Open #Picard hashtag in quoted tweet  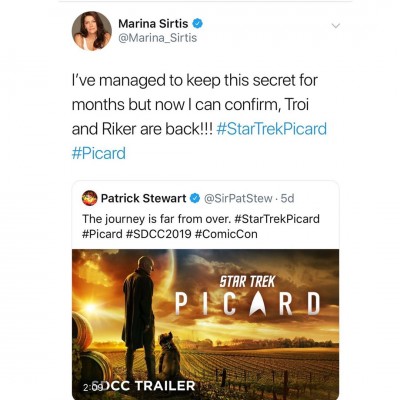tap(102, 234)
